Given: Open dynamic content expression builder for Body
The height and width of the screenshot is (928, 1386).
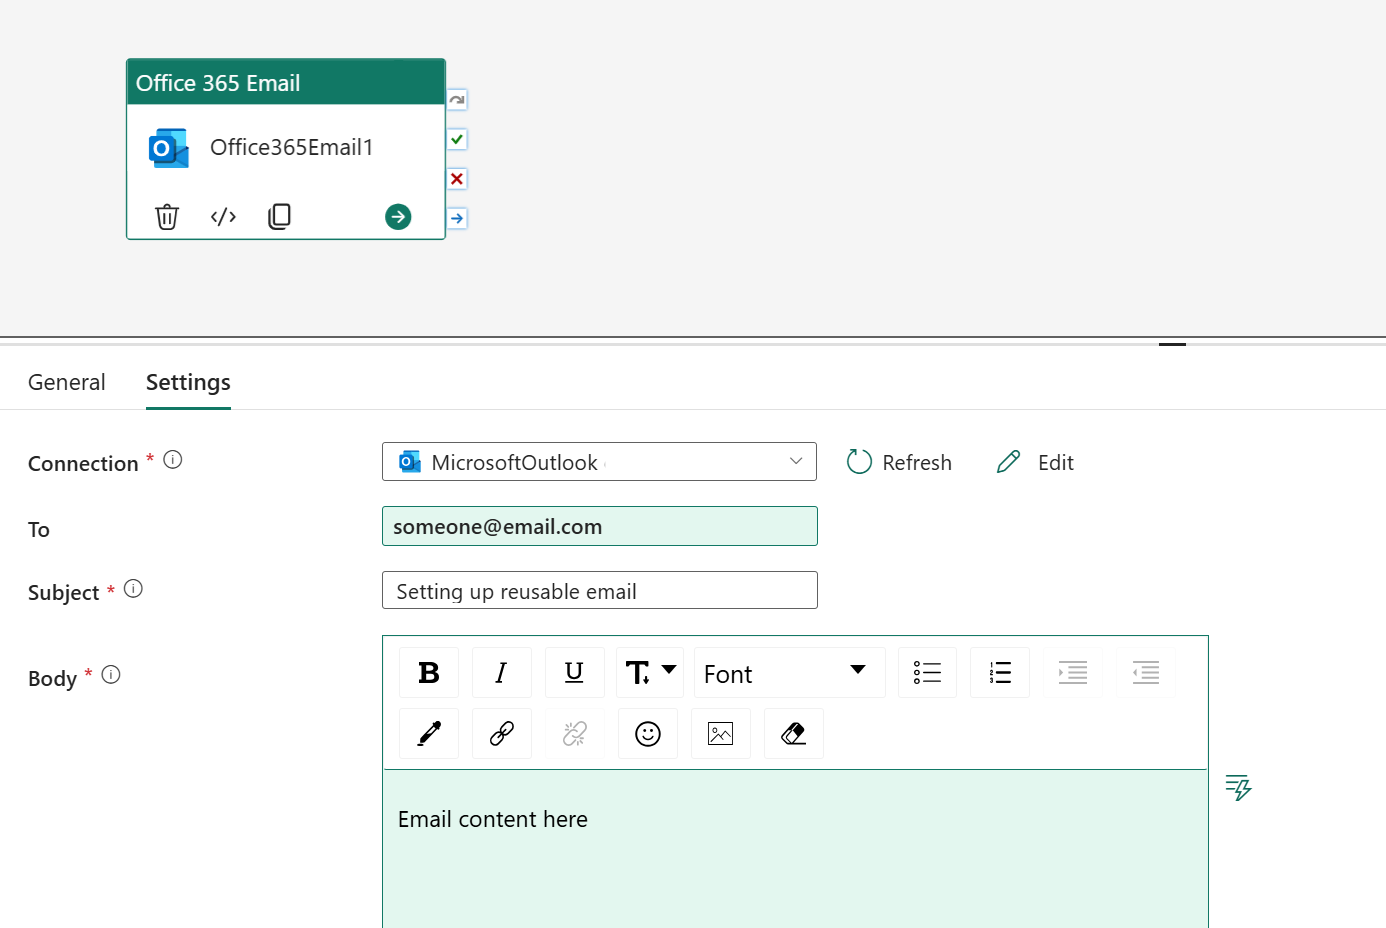Looking at the screenshot, I should pos(1239,787).
